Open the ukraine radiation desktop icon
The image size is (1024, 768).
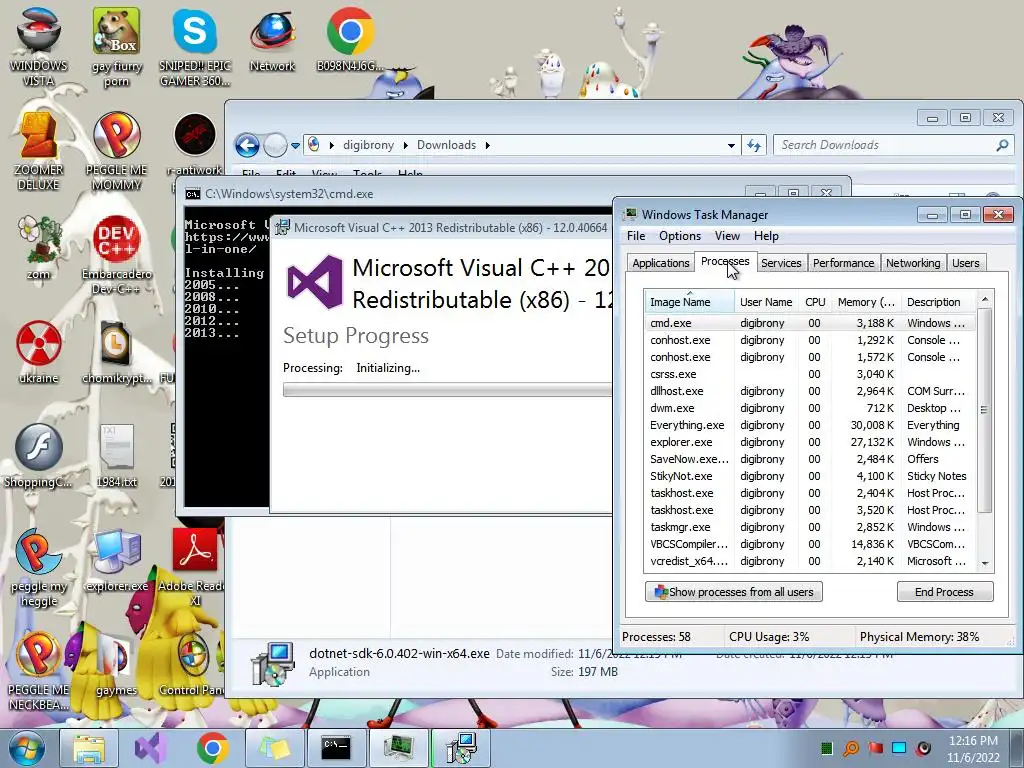click(x=38, y=351)
